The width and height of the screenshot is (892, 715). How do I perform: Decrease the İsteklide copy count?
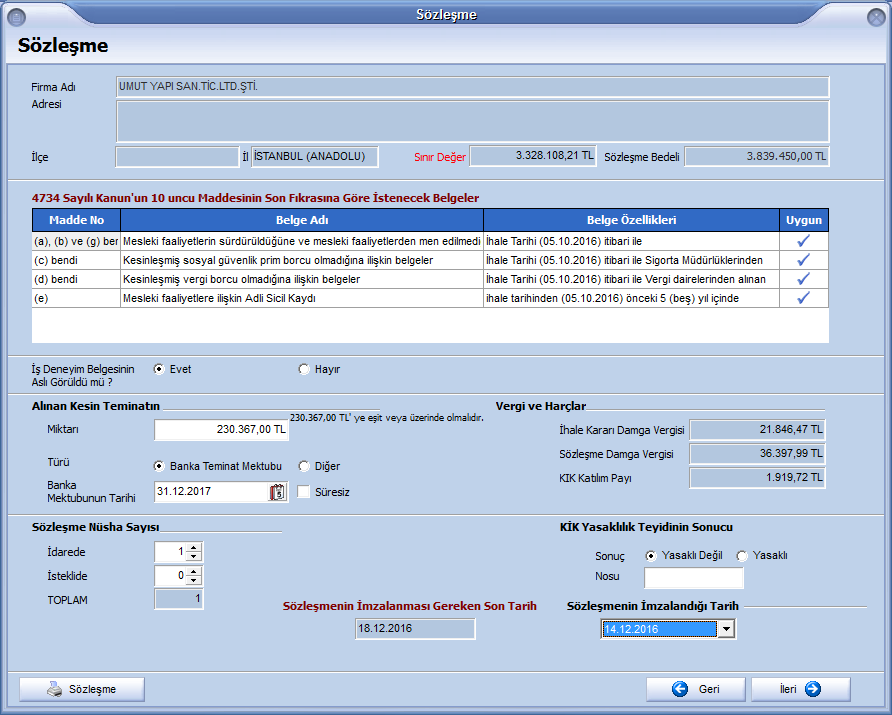pos(194,580)
